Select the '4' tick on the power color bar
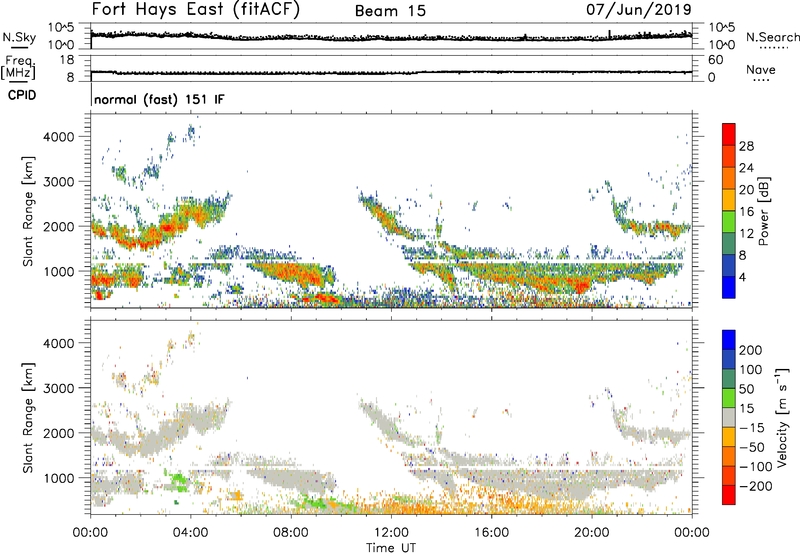Screen dimensions: 800x554 742,277
